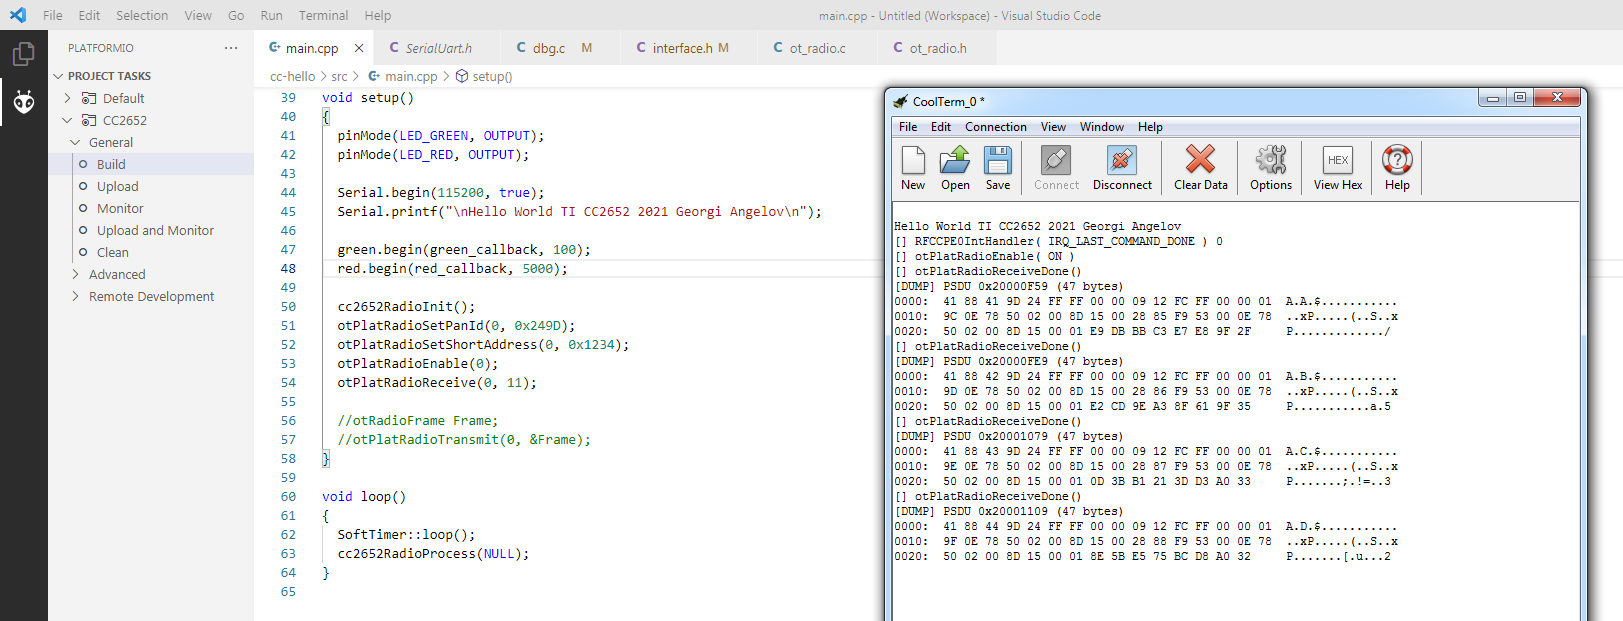Click the Default environment folder icon

pos(89,98)
